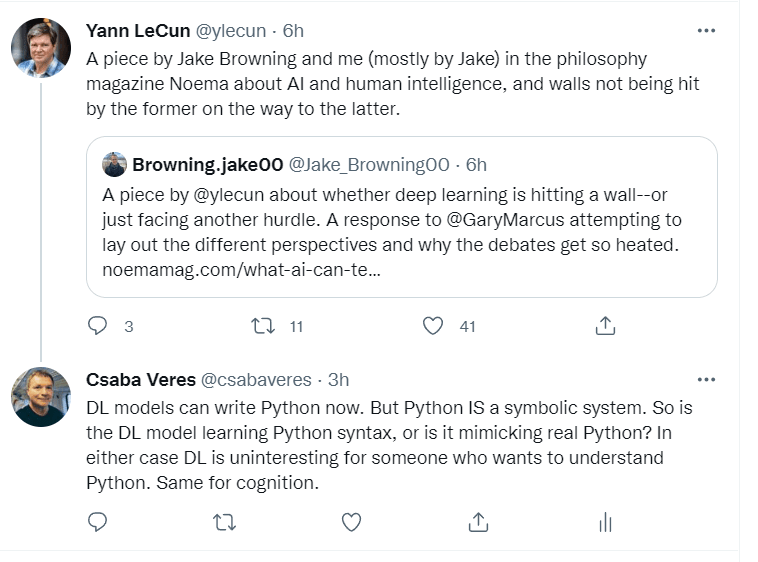View analytics for Csaba Veres's tweet
The image size is (758, 562).
tap(604, 522)
